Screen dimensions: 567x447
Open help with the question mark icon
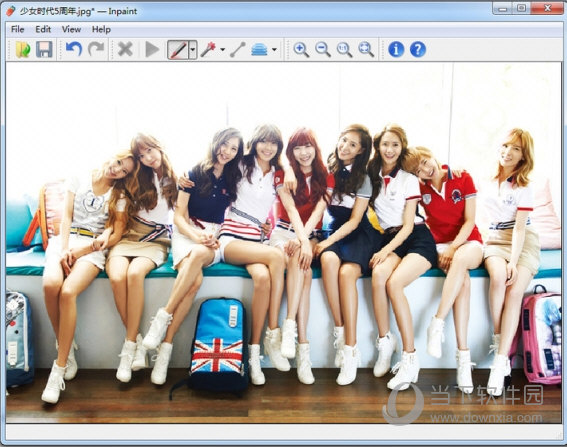point(418,49)
